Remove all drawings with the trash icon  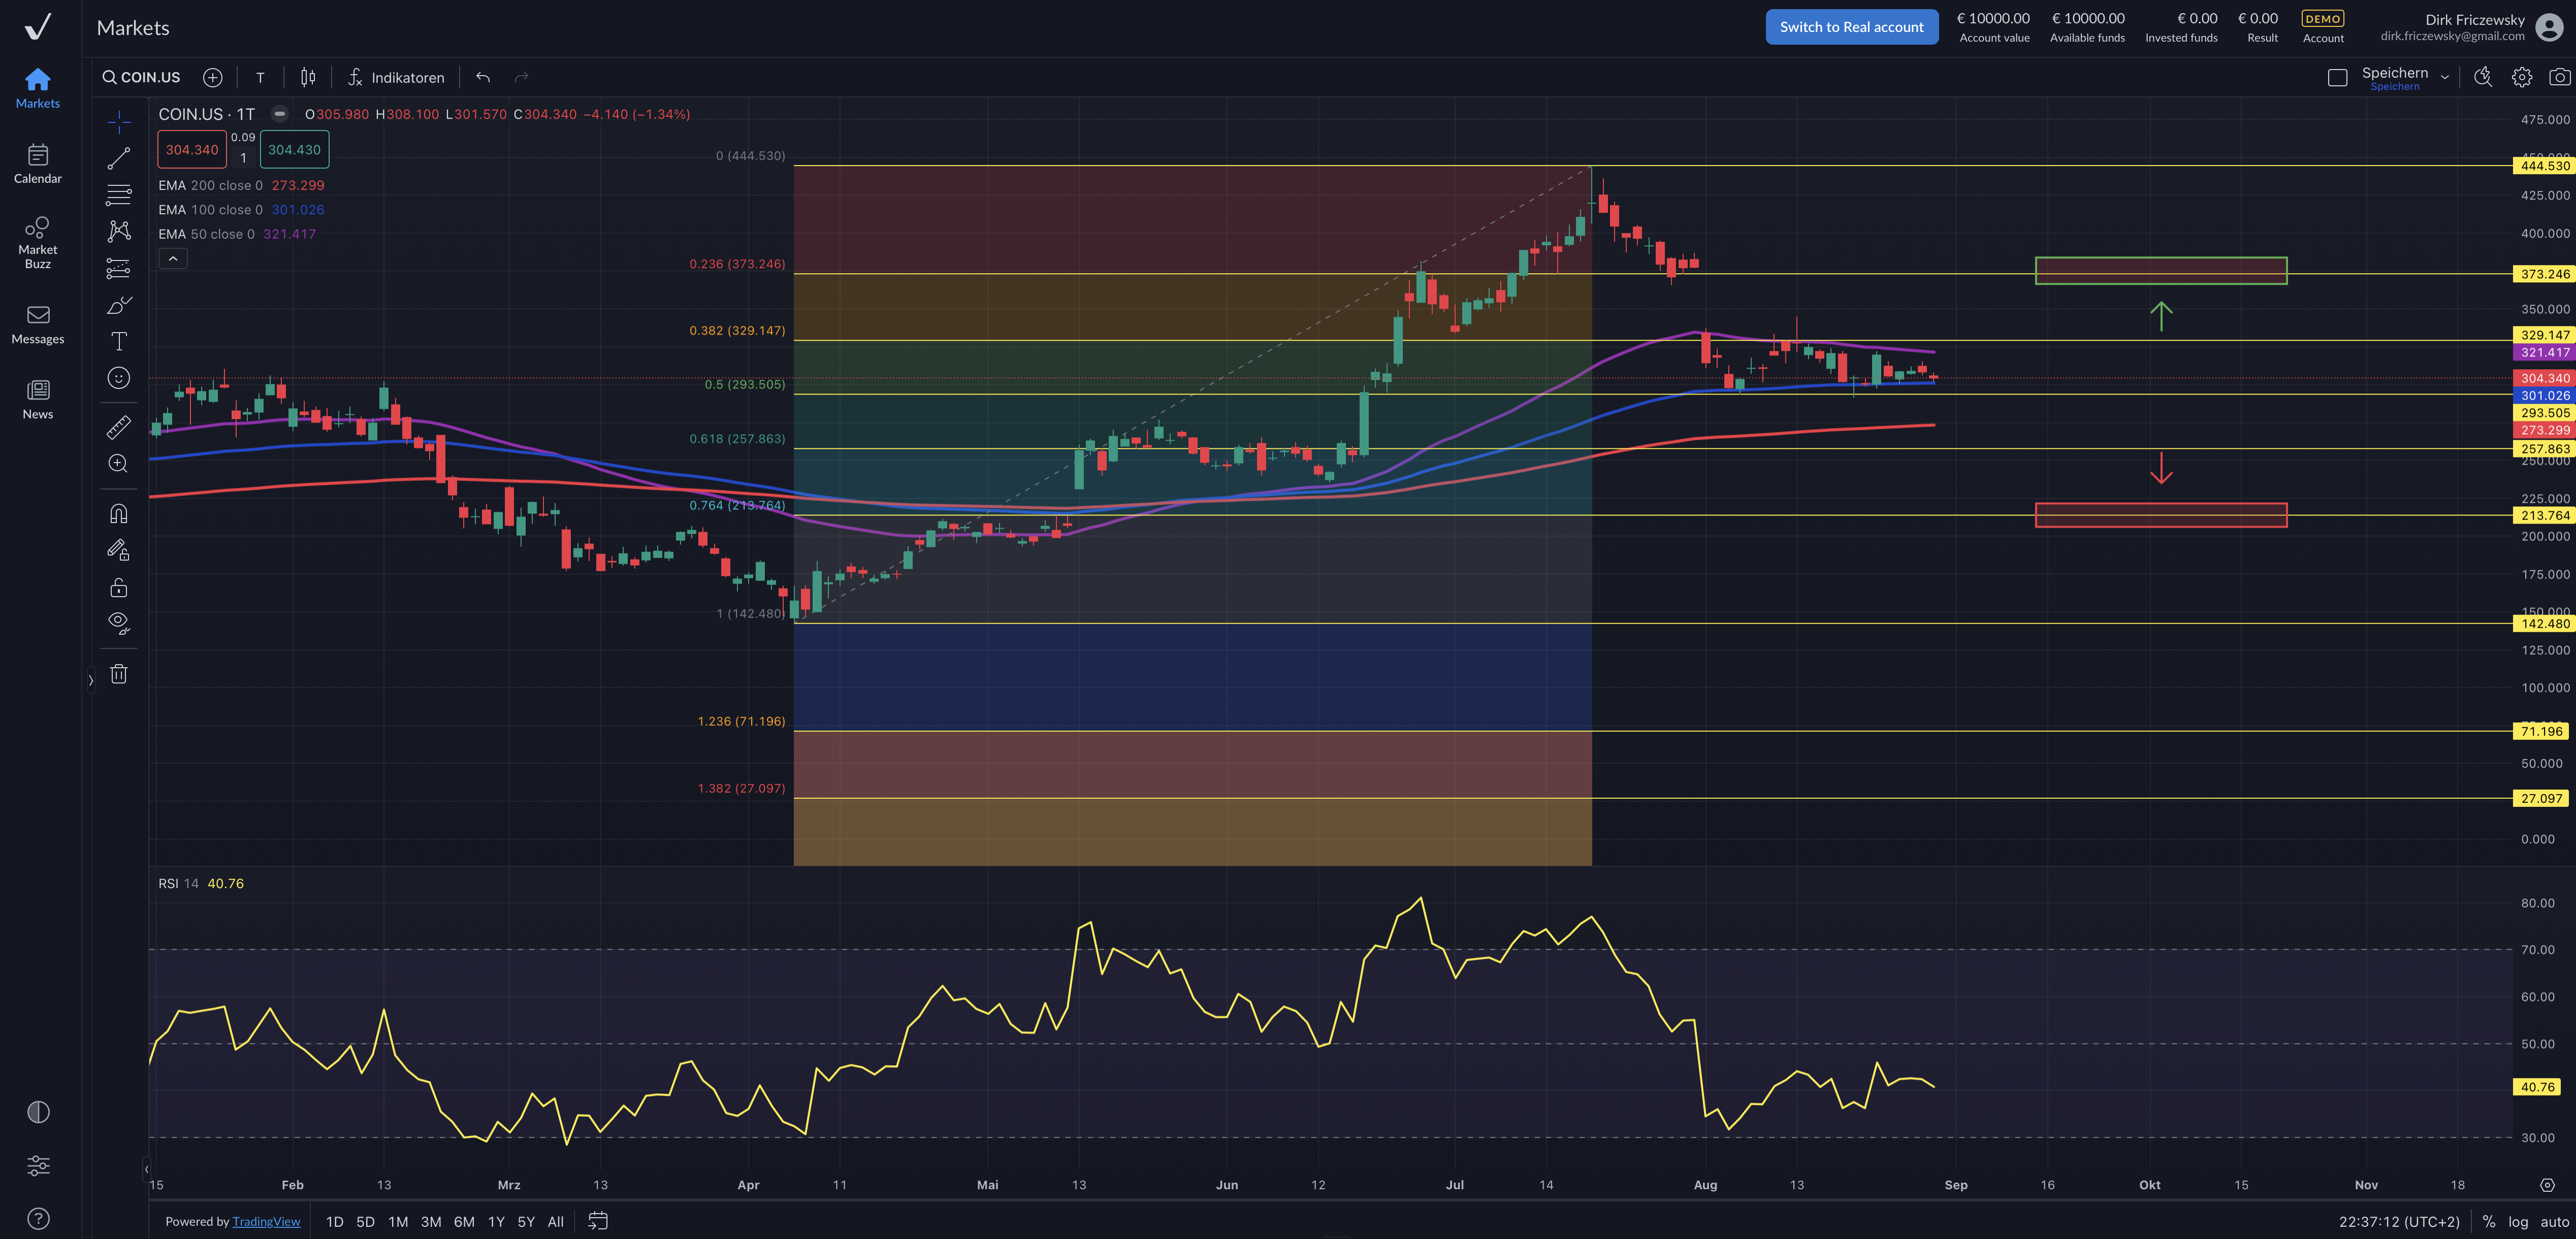(118, 673)
